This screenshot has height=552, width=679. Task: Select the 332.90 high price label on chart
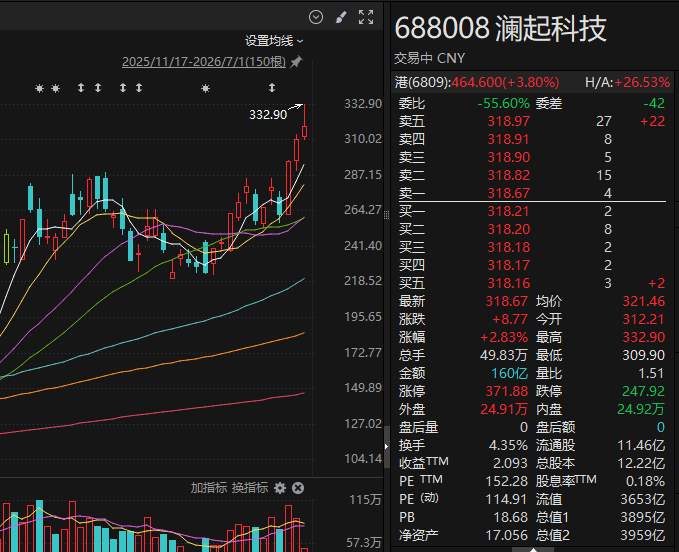coord(268,115)
